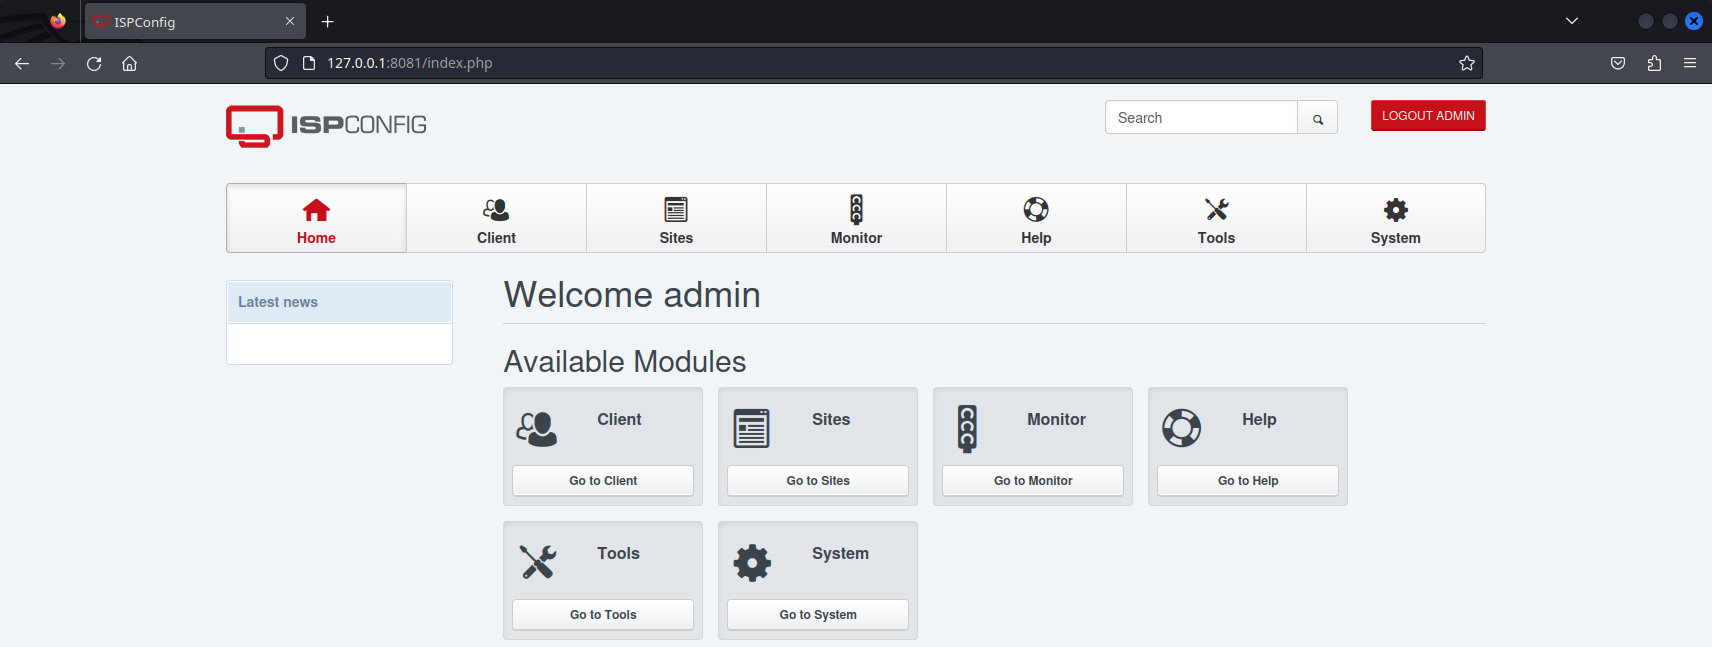Image resolution: width=1712 pixels, height=647 pixels.
Task: Click the Go to Sites button
Action: pyautogui.click(x=818, y=481)
